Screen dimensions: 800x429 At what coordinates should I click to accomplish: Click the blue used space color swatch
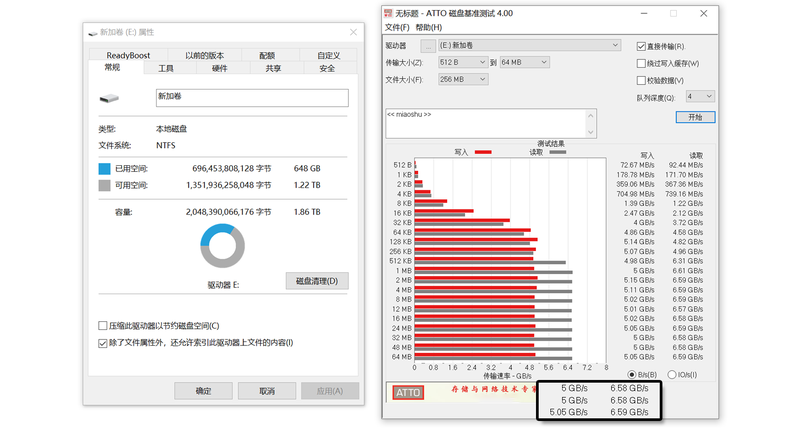105,169
